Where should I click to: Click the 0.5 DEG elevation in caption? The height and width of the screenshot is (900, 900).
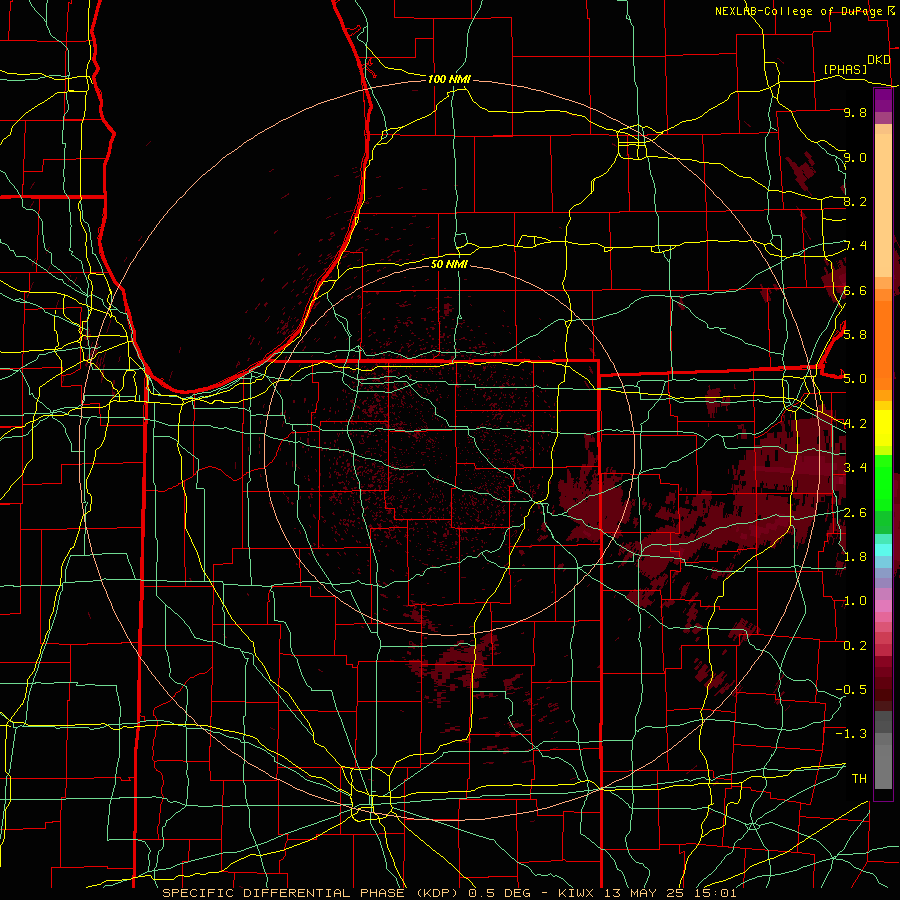point(498,893)
